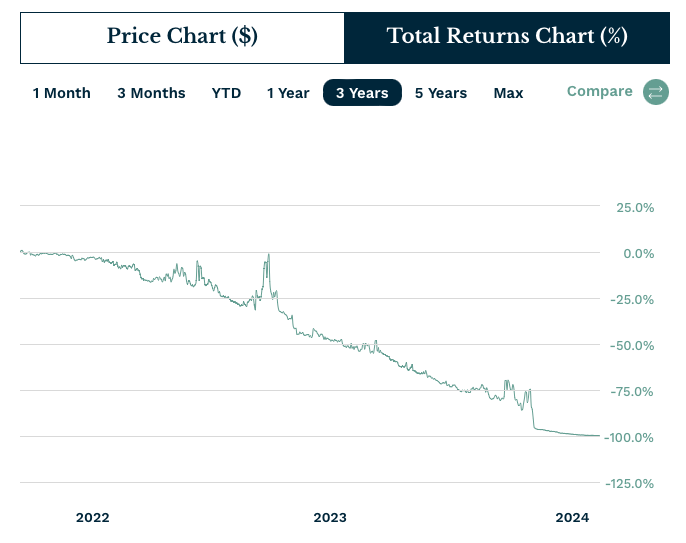This screenshot has height=543, width=686.
Task: Set time range to 1 Month
Action: coord(62,93)
